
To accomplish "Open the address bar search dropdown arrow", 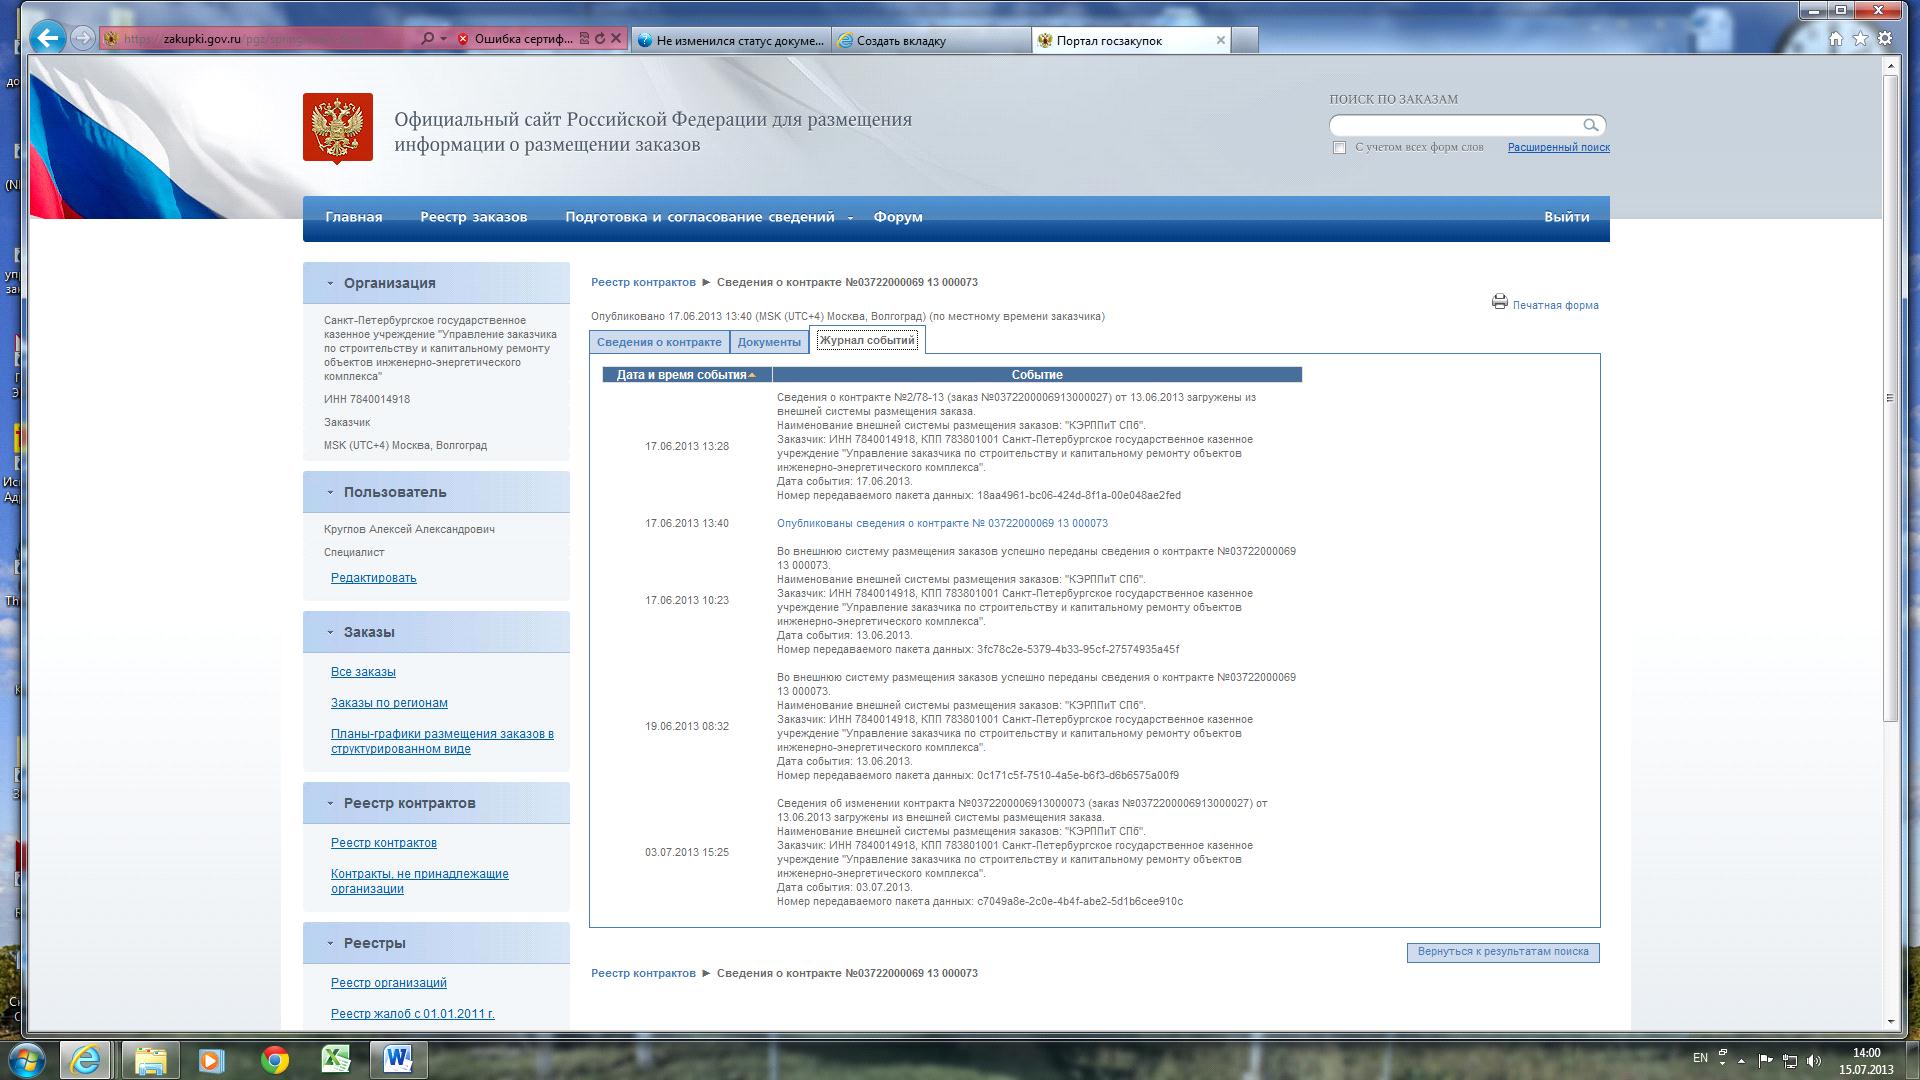I will (x=443, y=39).
